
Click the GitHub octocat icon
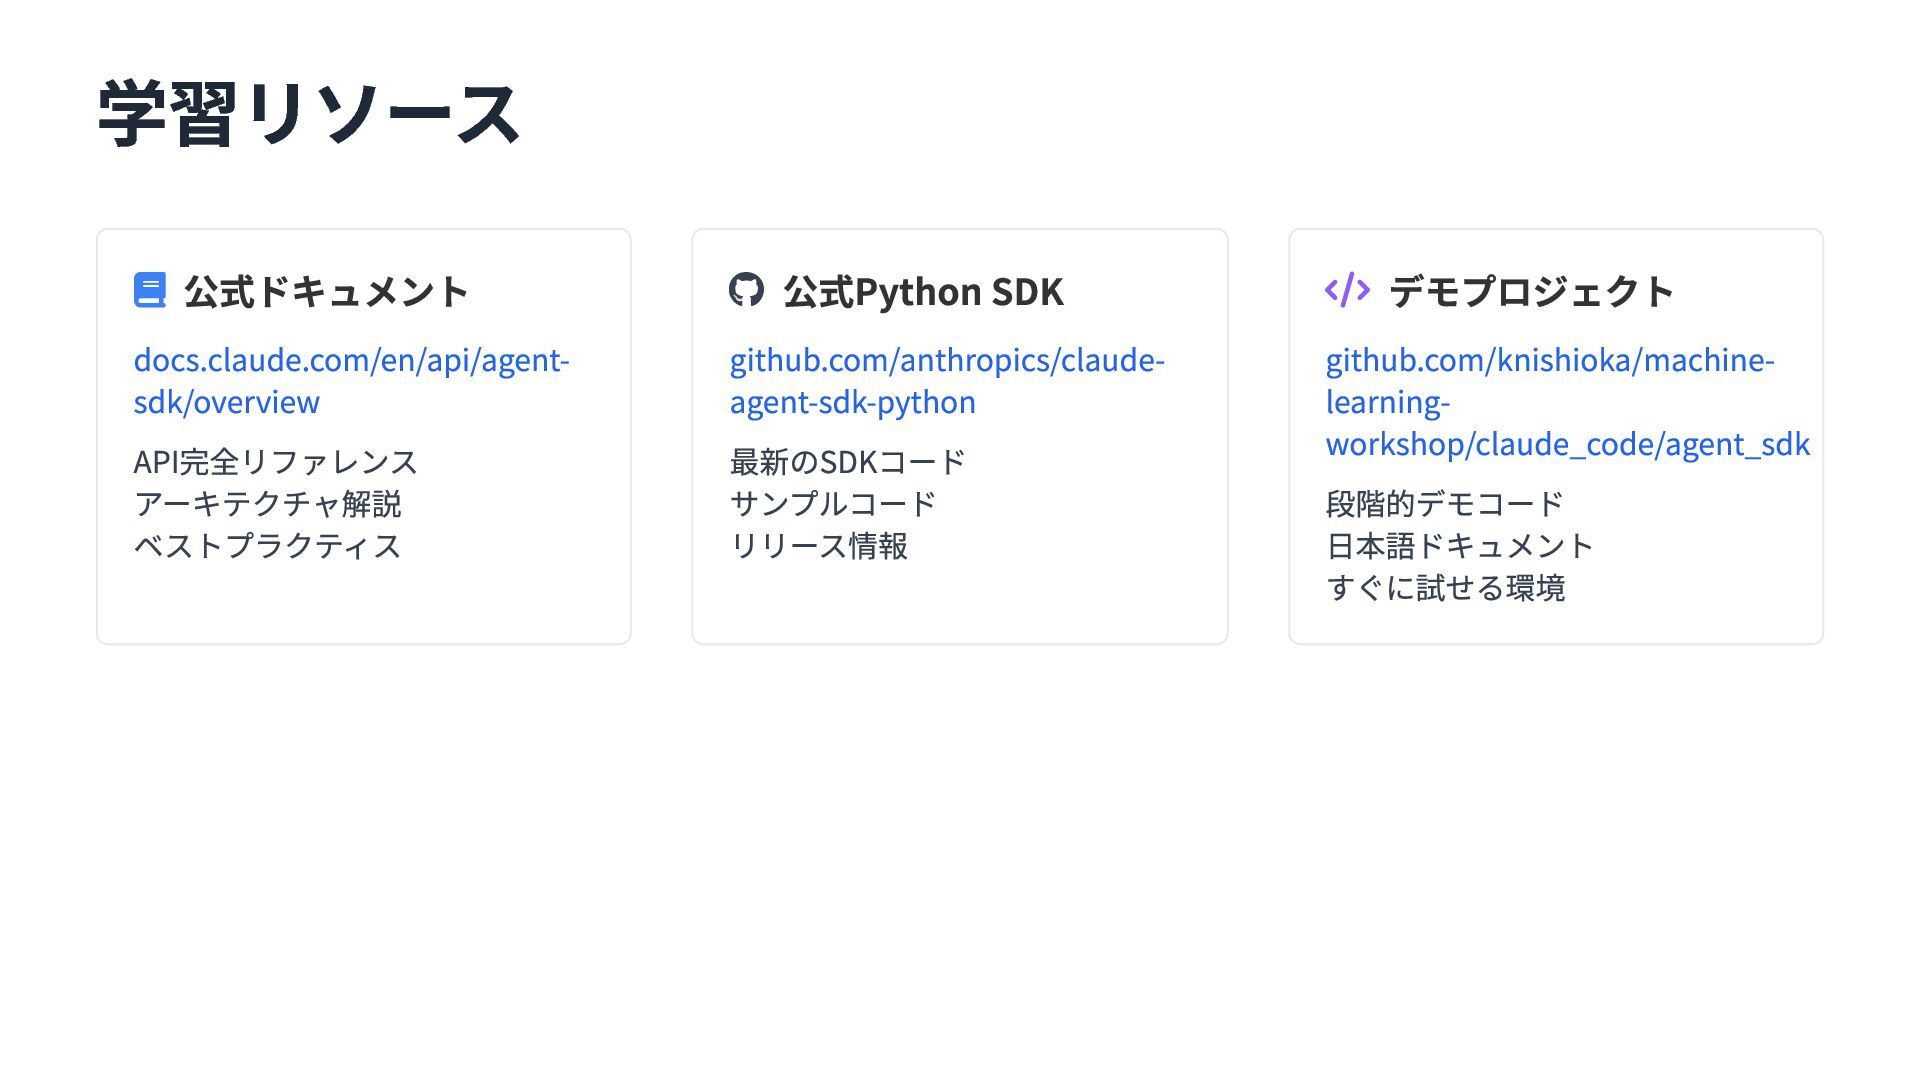tap(746, 290)
